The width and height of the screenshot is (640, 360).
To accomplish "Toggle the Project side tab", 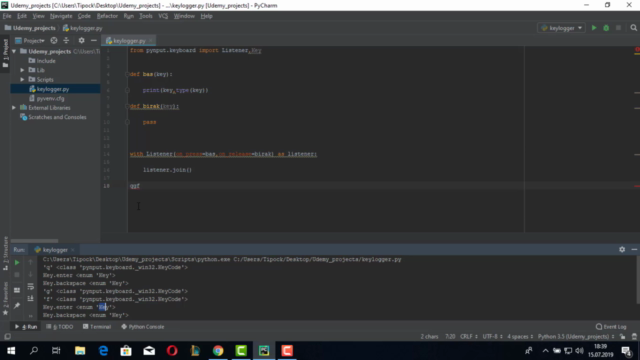I will (x=5, y=53).
